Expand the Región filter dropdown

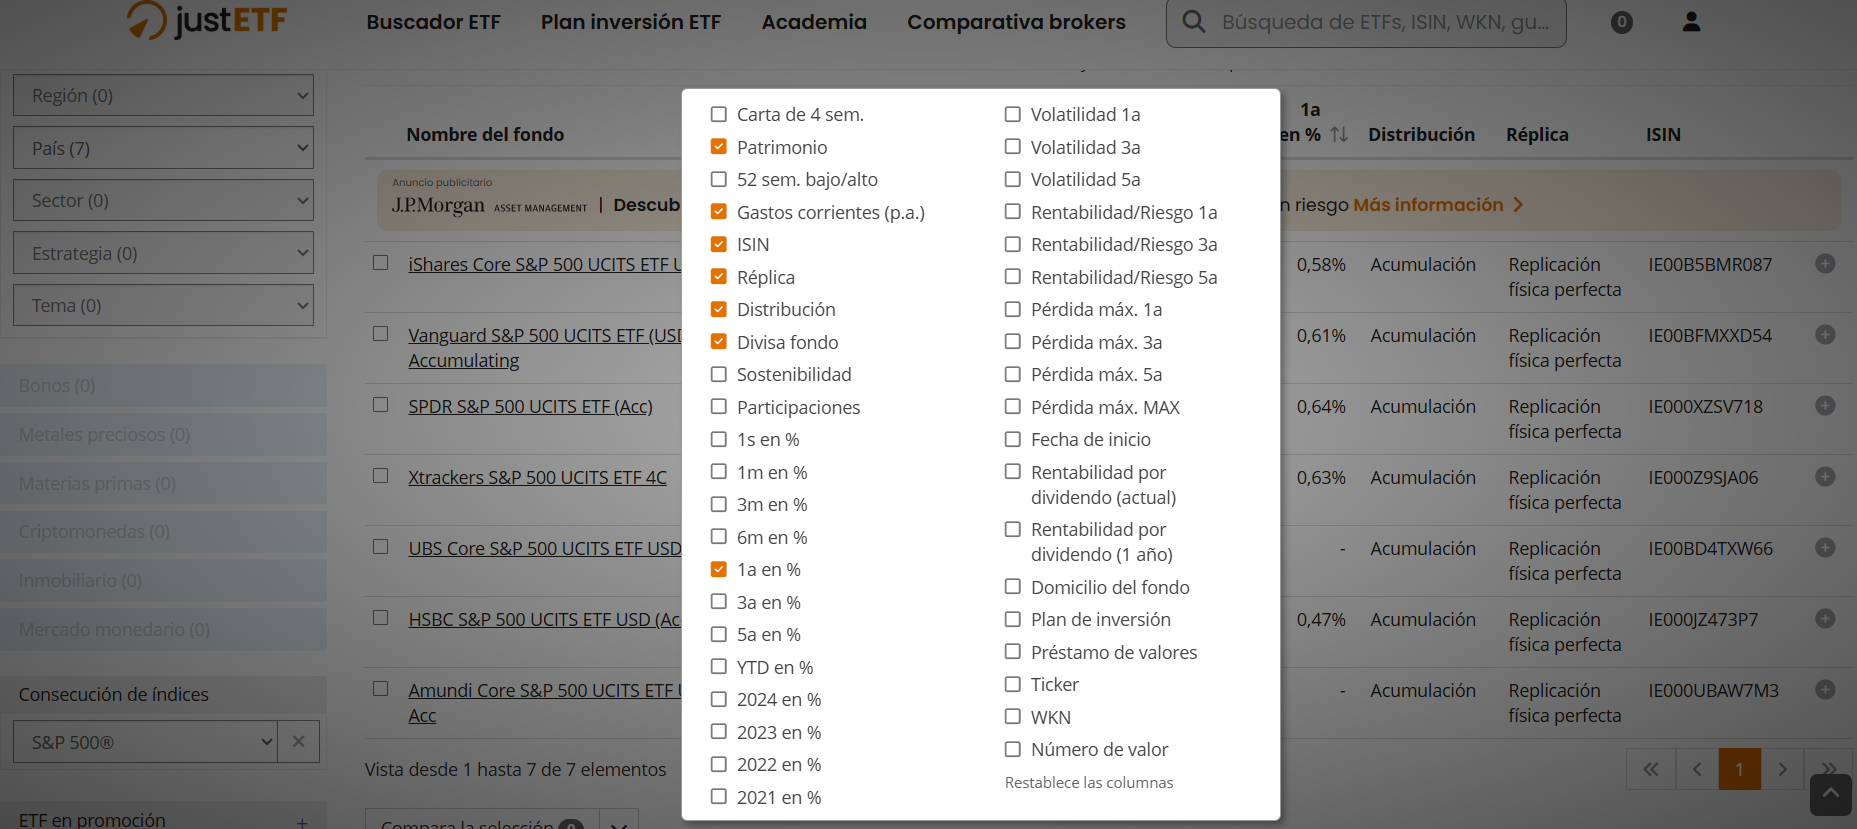tap(163, 96)
